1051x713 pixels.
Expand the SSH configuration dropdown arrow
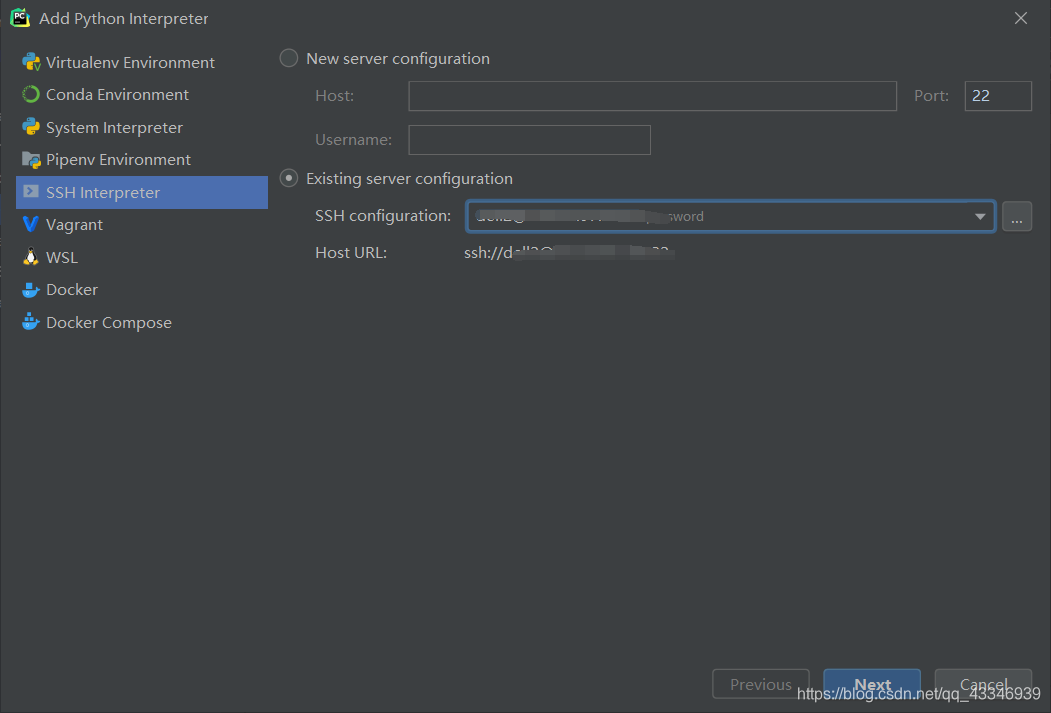click(x=980, y=216)
